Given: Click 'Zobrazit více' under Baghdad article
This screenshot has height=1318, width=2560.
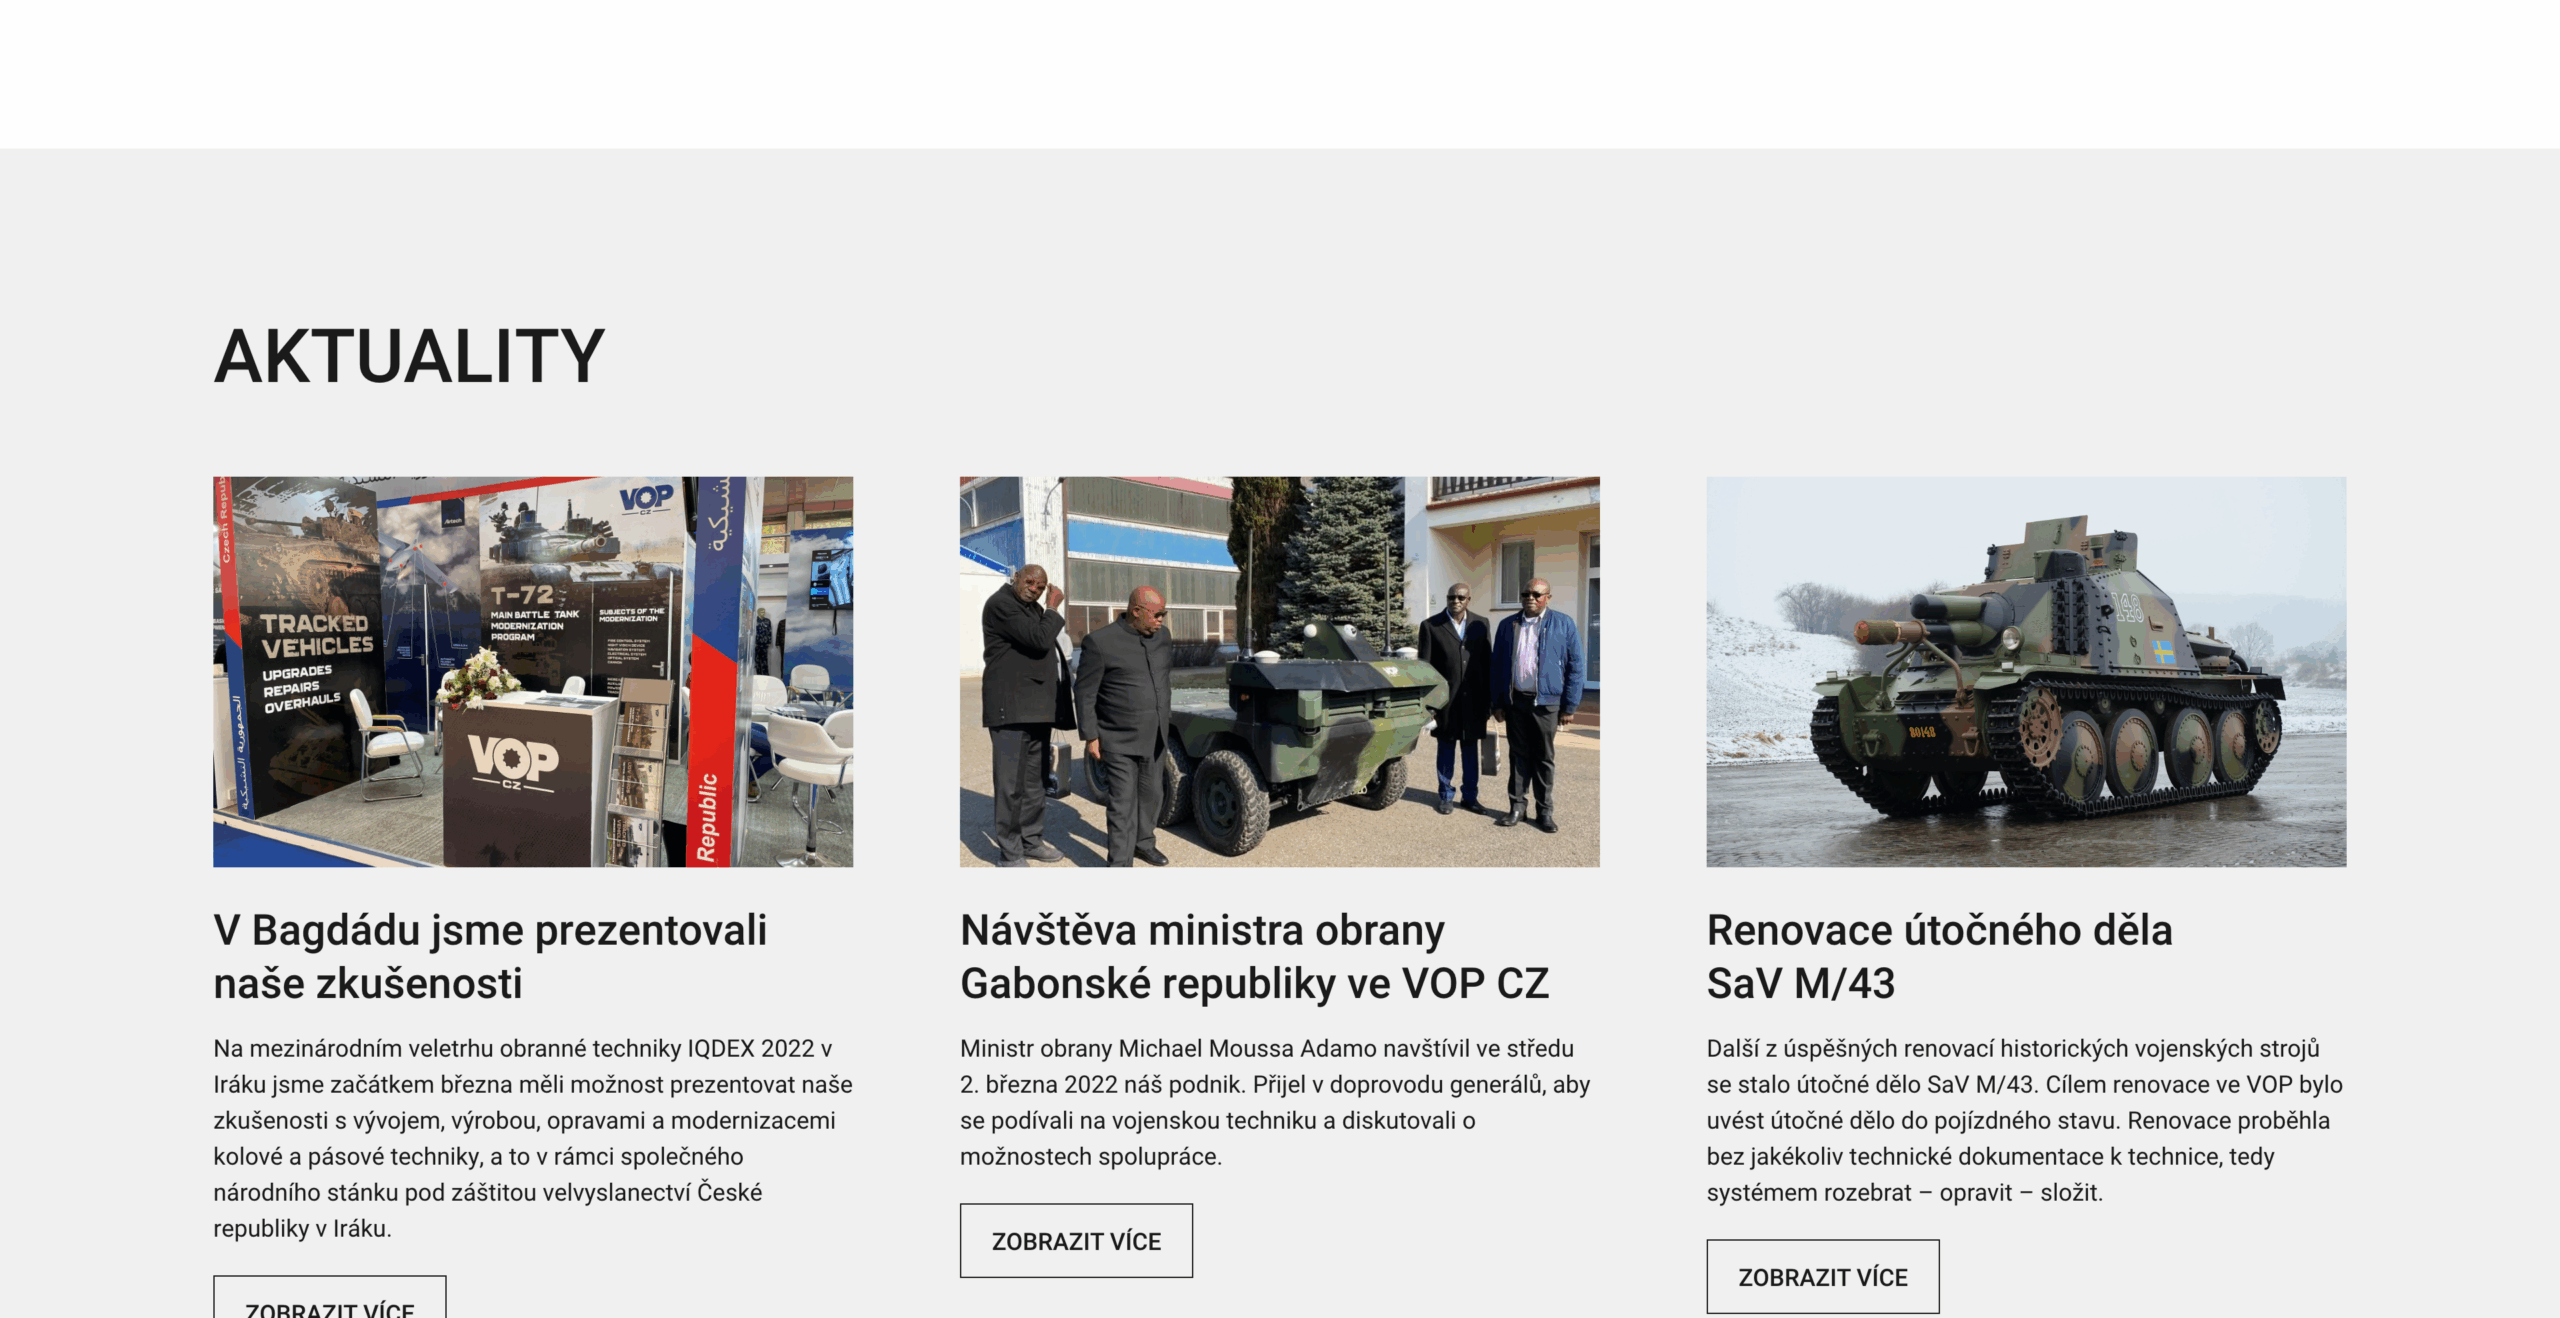Looking at the screenshot, I should tap(330, 1298).
